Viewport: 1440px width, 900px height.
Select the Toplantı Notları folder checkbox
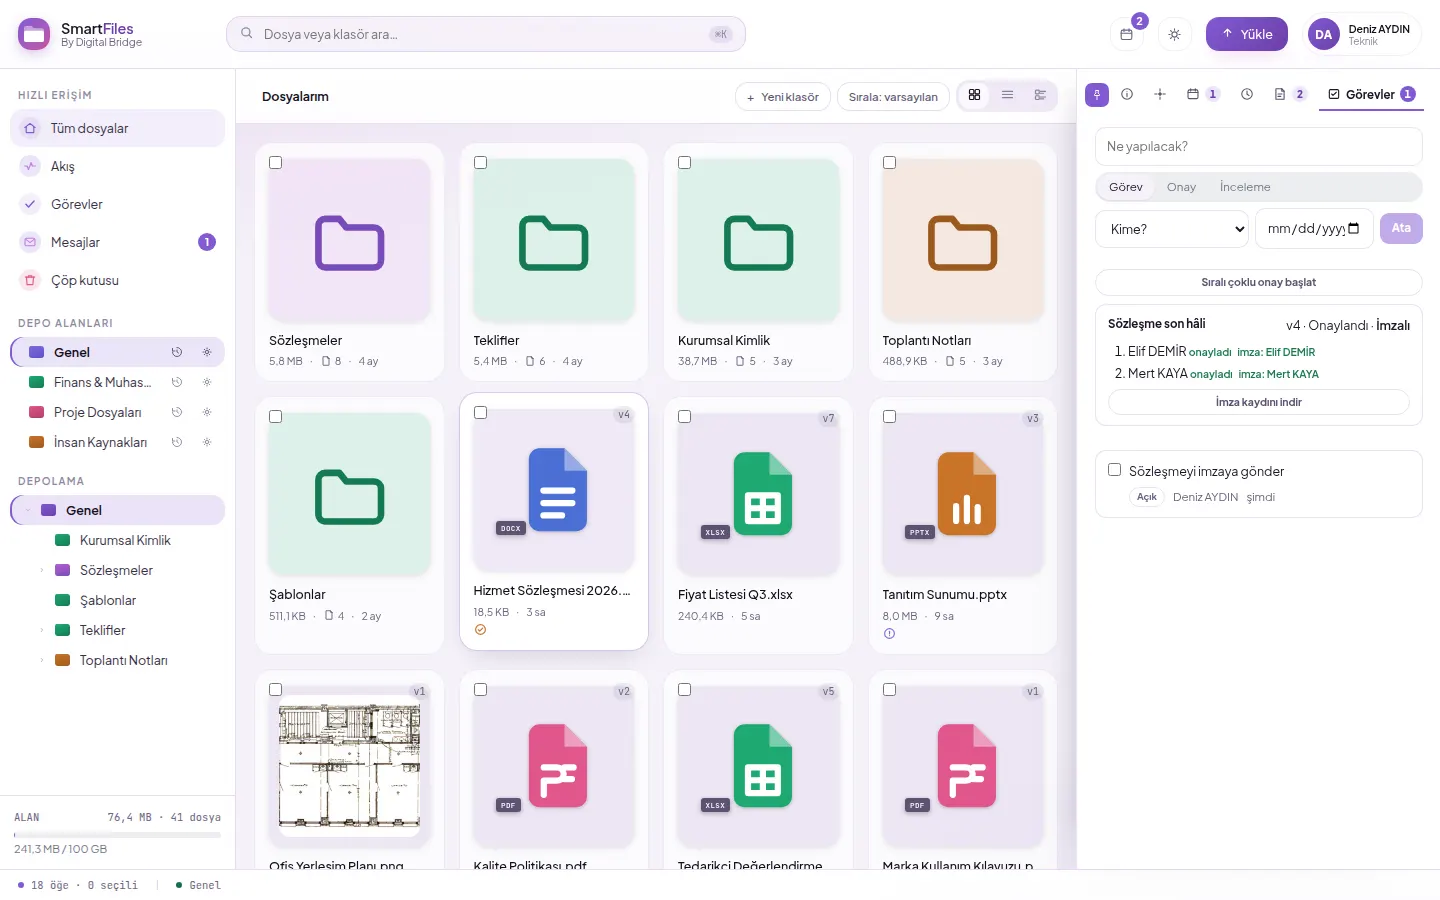[889, 163]
